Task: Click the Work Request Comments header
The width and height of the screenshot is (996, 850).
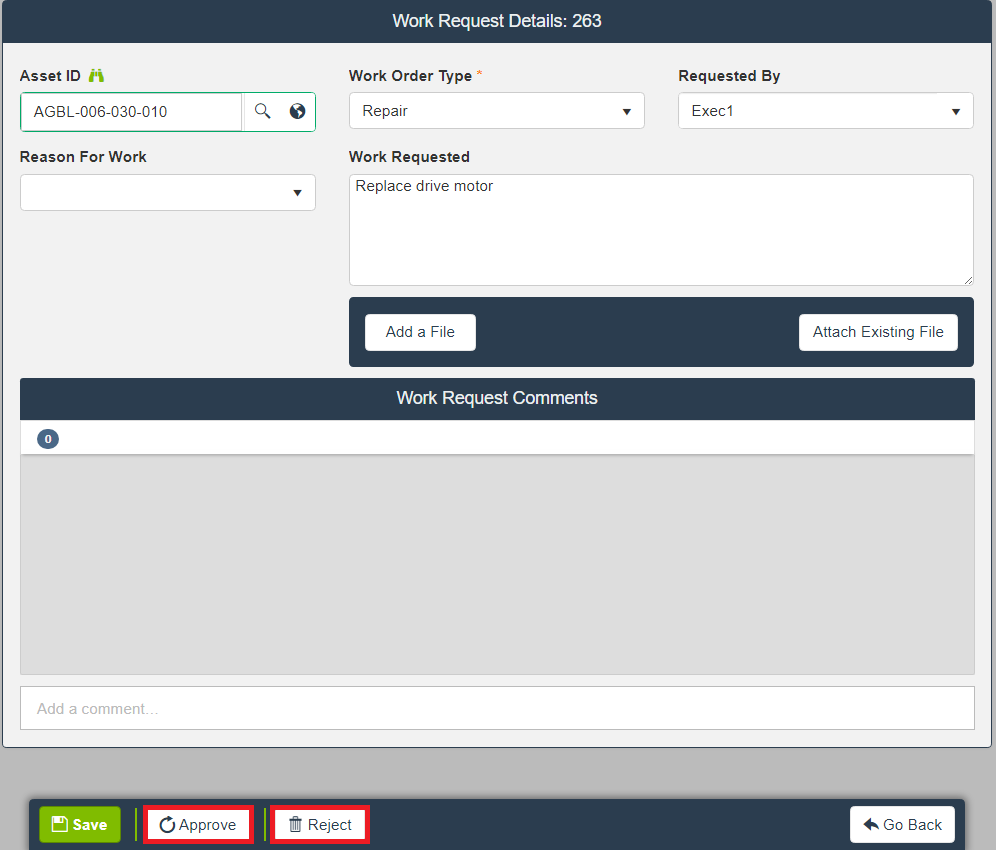Action: pos(497,398)
